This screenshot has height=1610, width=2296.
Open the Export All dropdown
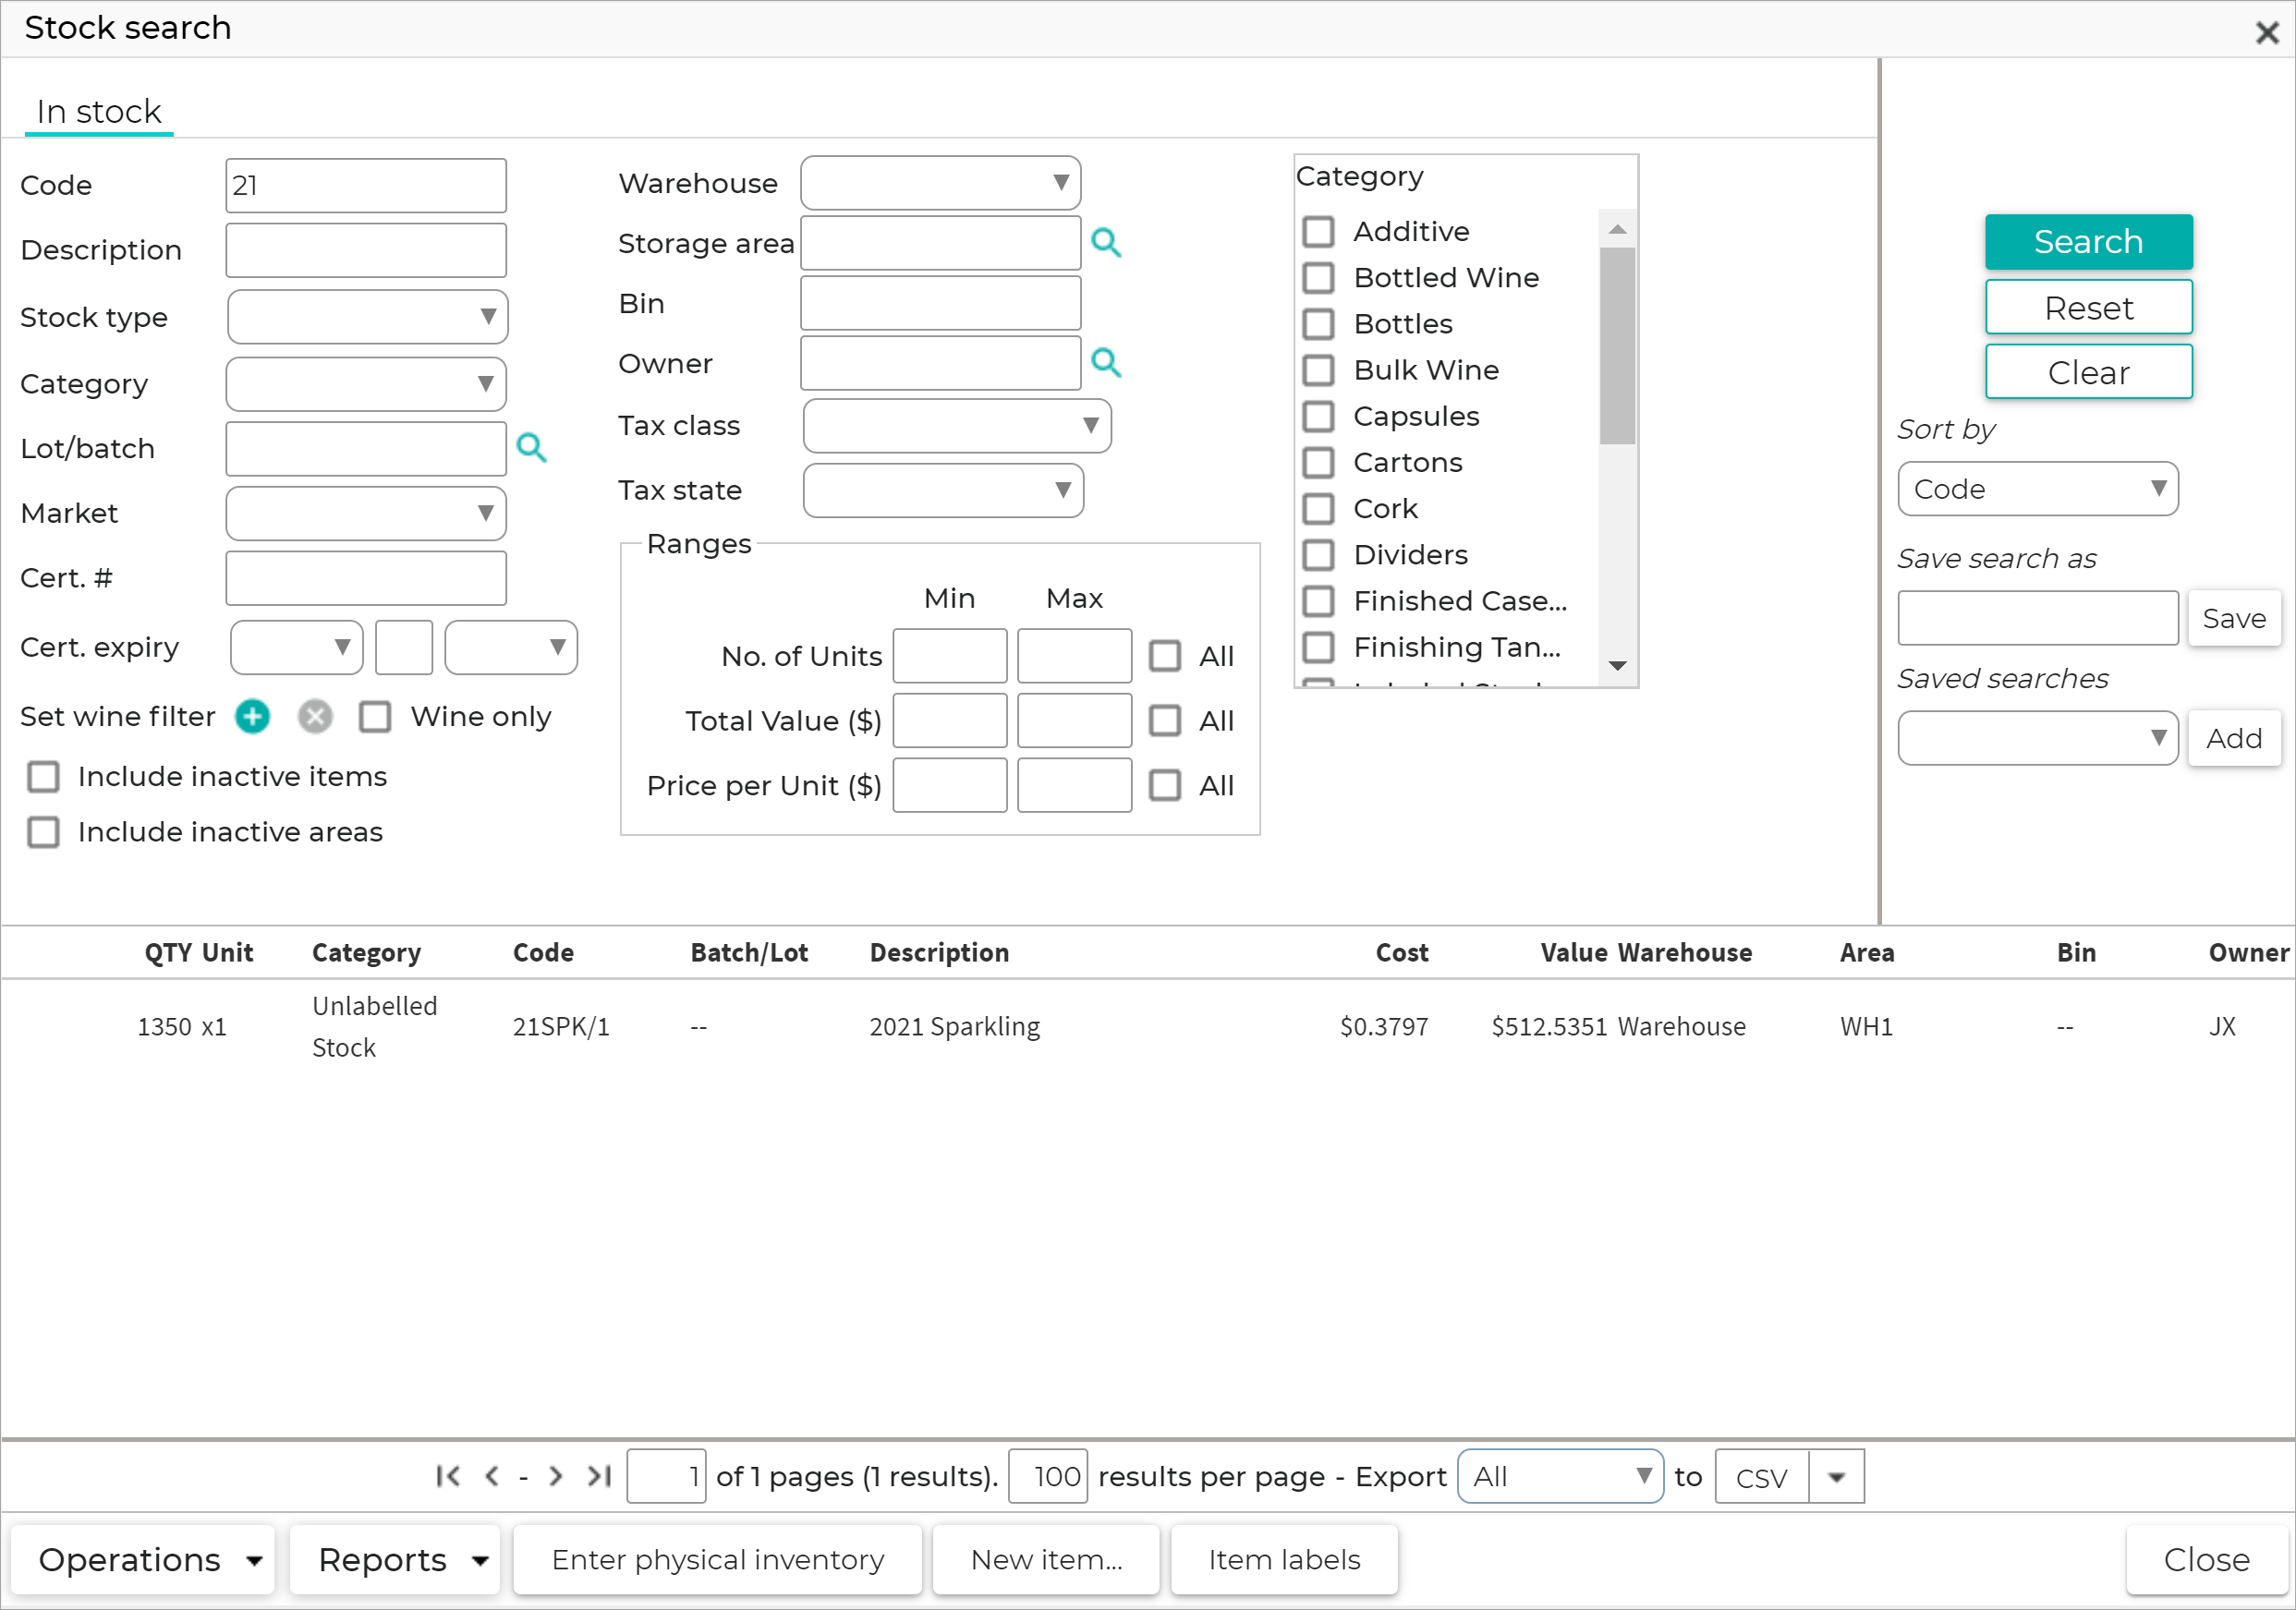click(x=1560, y=1476)
